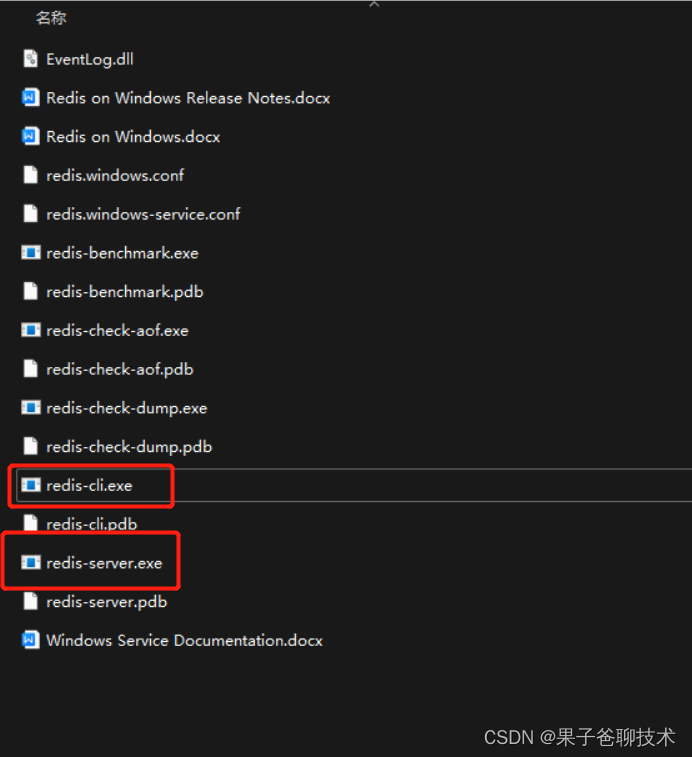692x757 pixels.
Task: Select the redis-check-aof.pdb file name
Action: (x=120, y=369)
